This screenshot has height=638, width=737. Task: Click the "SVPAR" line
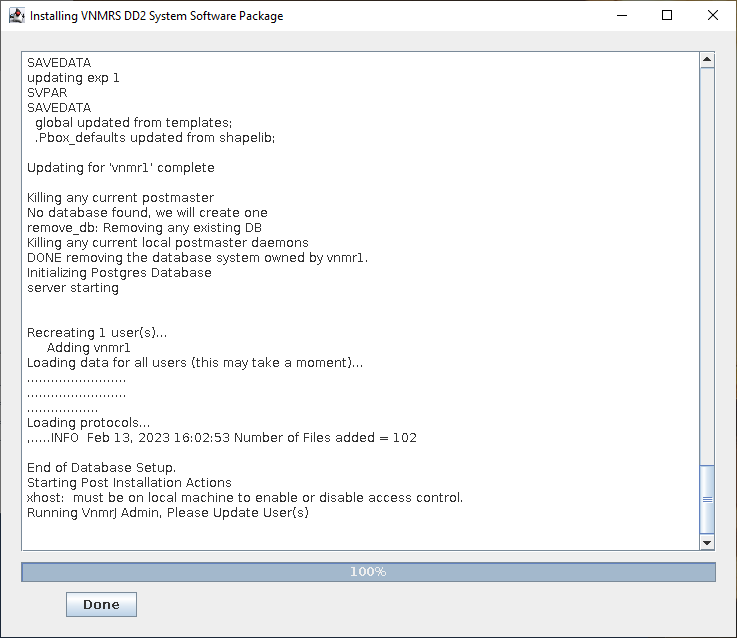click(47, 93)
